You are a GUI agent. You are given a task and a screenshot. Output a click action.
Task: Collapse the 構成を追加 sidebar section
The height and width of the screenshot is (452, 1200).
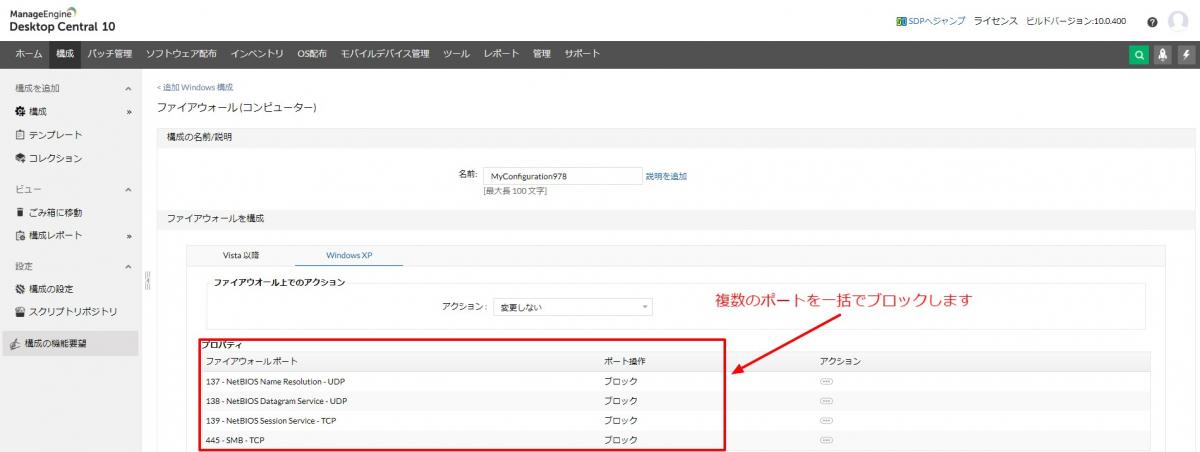point(128,89)
